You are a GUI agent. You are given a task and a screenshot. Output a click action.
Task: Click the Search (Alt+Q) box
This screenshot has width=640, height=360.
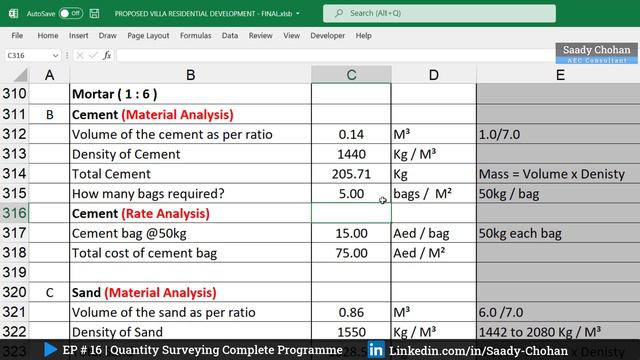coord(439,13)
